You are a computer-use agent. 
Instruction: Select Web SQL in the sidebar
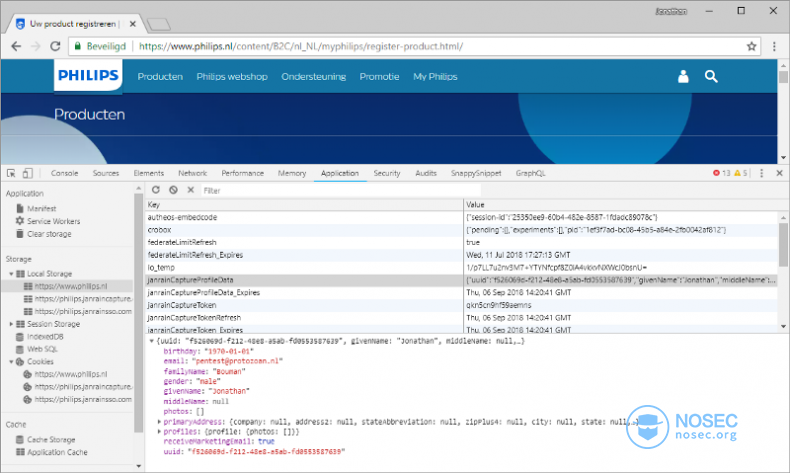click(x=42, y=349)
